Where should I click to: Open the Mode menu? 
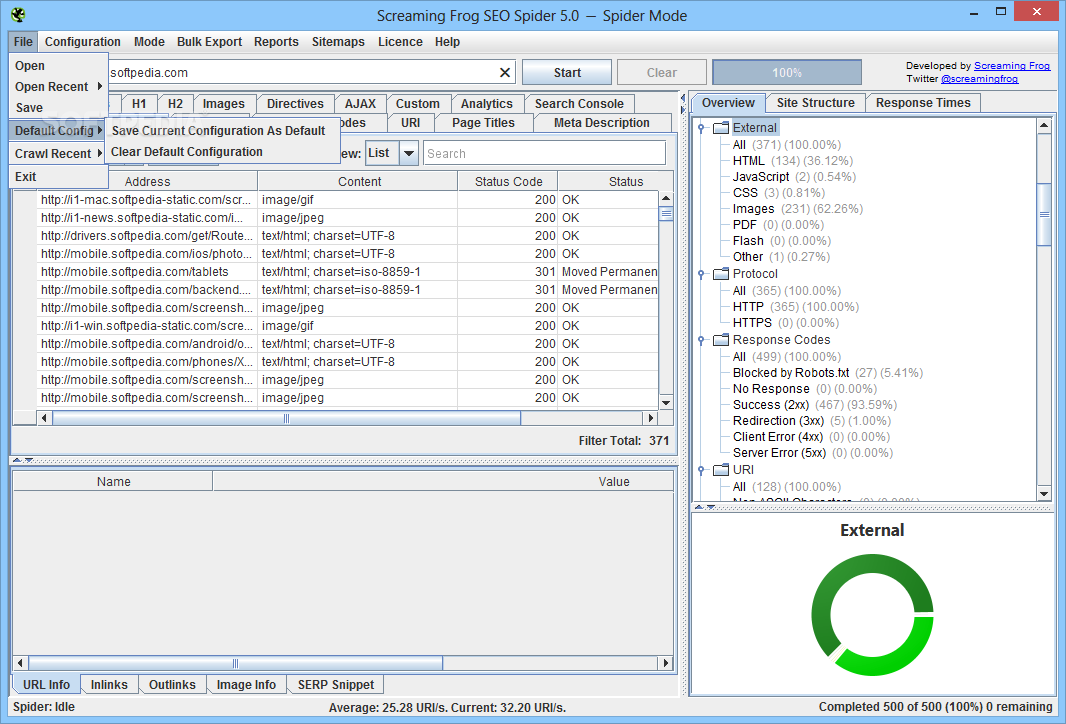[150, 41]
